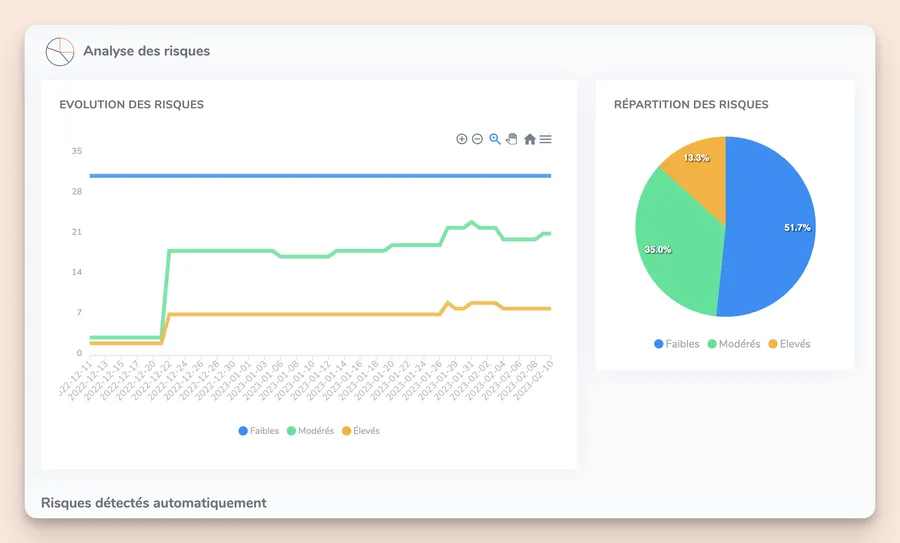Click the green Modérés line peak
This screenshot has height=543, width=900.
pyautogui.click(x=472, y=222)
